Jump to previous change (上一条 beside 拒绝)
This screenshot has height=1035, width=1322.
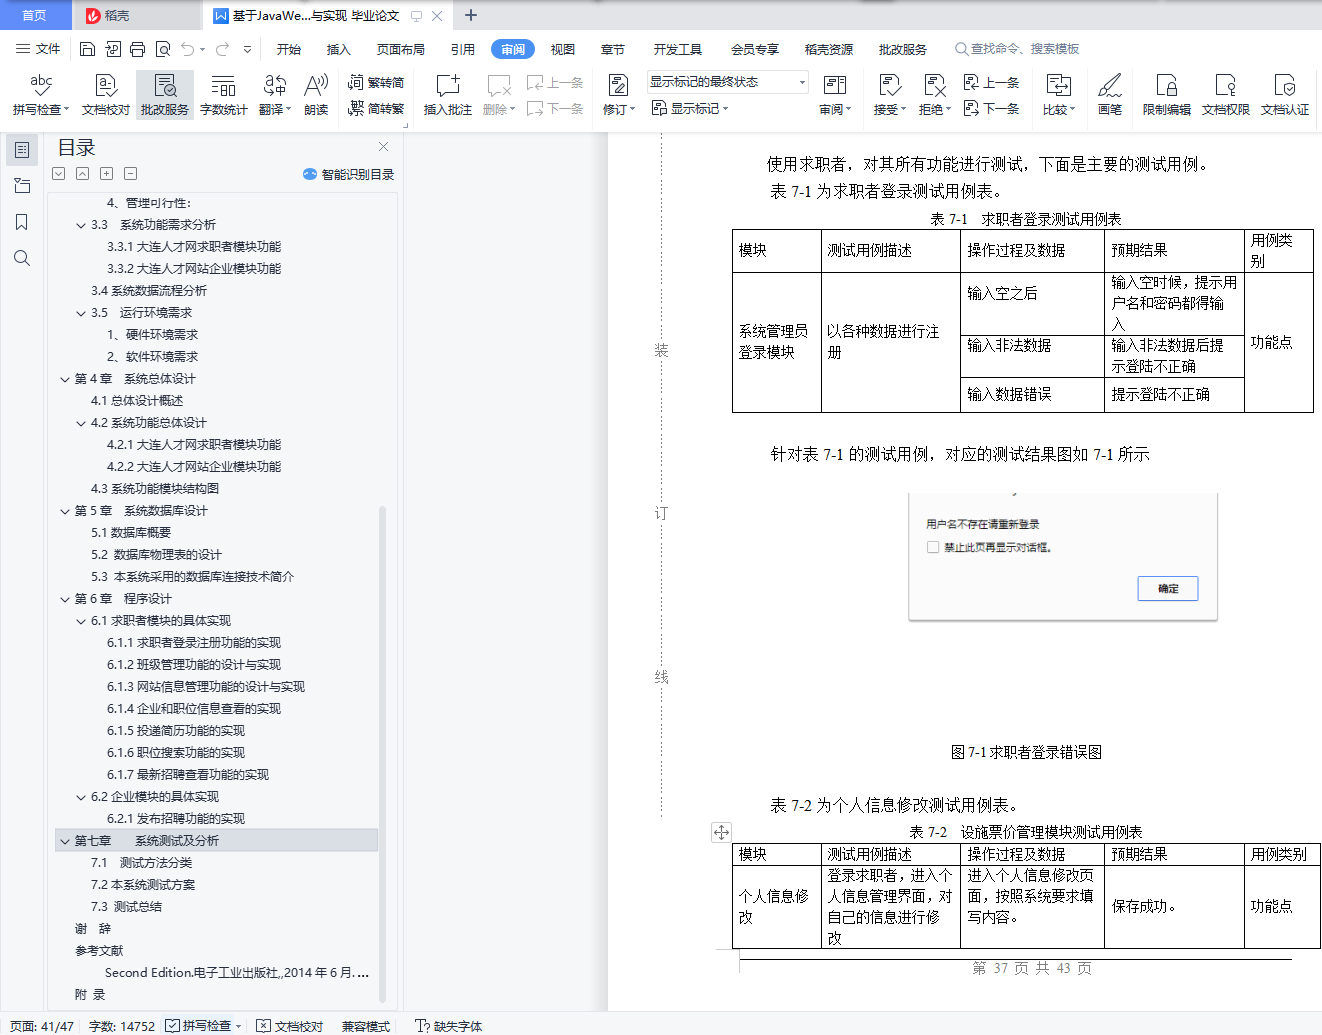point(991,83)
